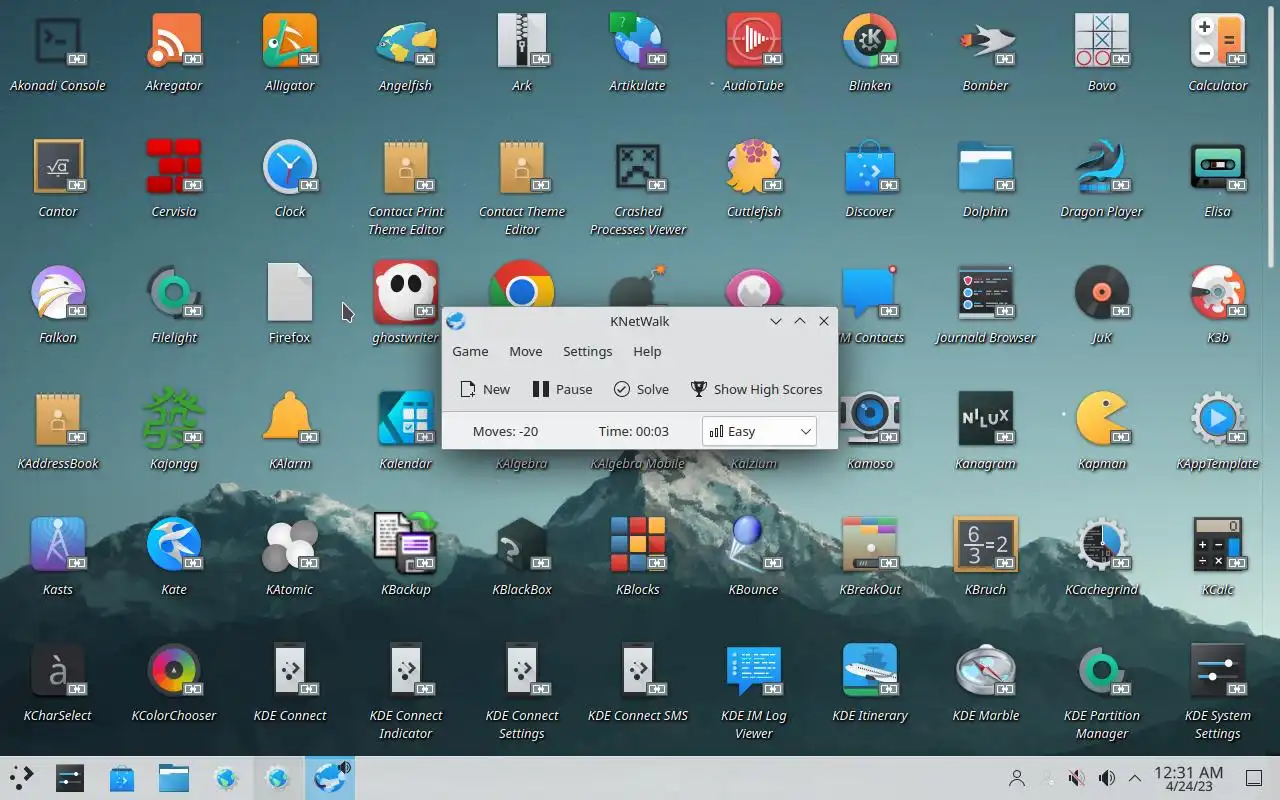Open the KDE Partition Manager icon
This screenshot has height=800, width=1280.
pos(1102,691)
